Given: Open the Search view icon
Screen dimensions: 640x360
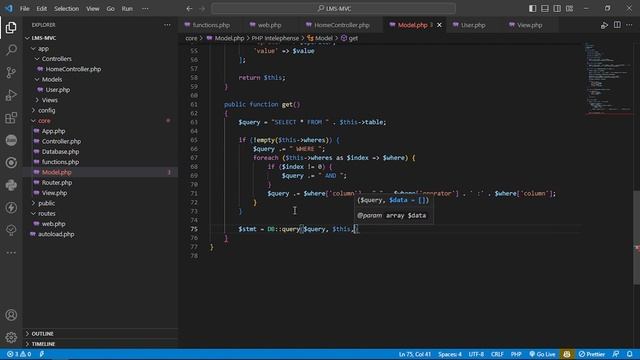Looking at the screenshot, I should (x=11, y=50).
